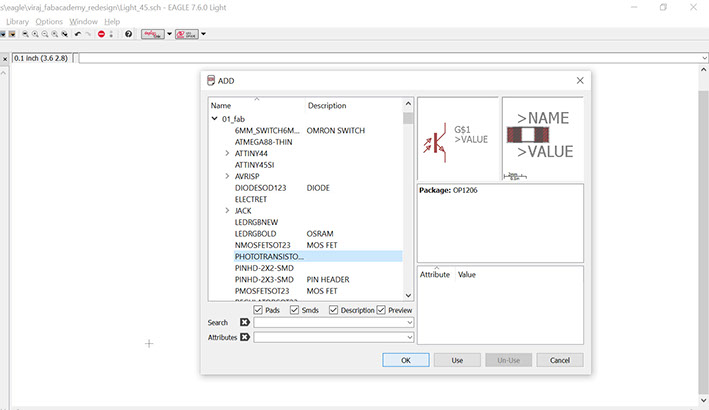The width and height of the screenshot is (709, 410).
Task: Expand the ATTINY44 tree entry
Action: [x=227, y=153]
